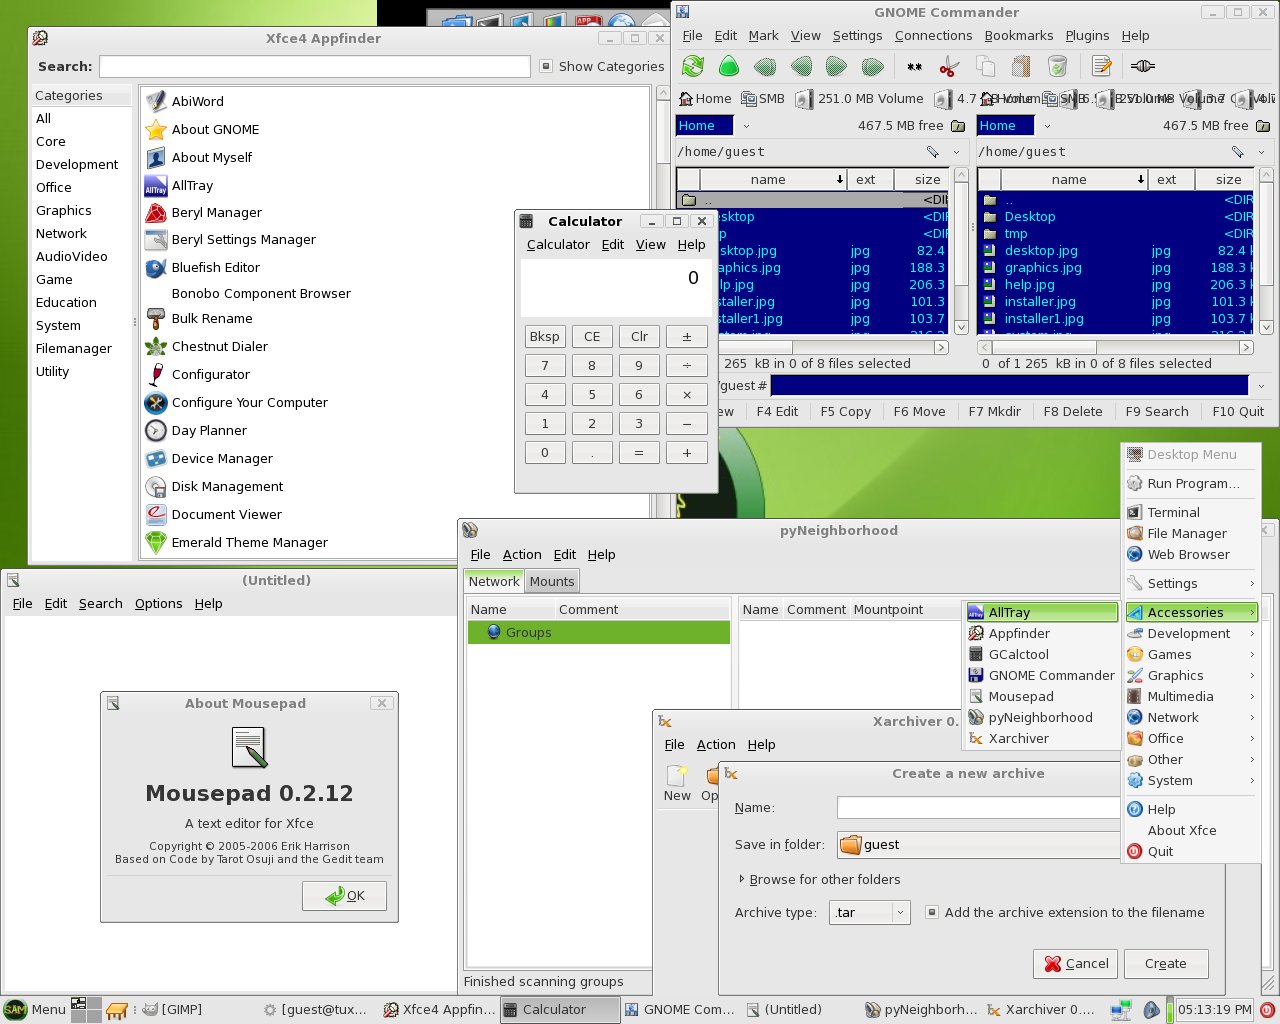Click the Create button in archive dialog
Viewport: 1280px width, 1024px height.
pyautogui.click(x=1166, y=964)
